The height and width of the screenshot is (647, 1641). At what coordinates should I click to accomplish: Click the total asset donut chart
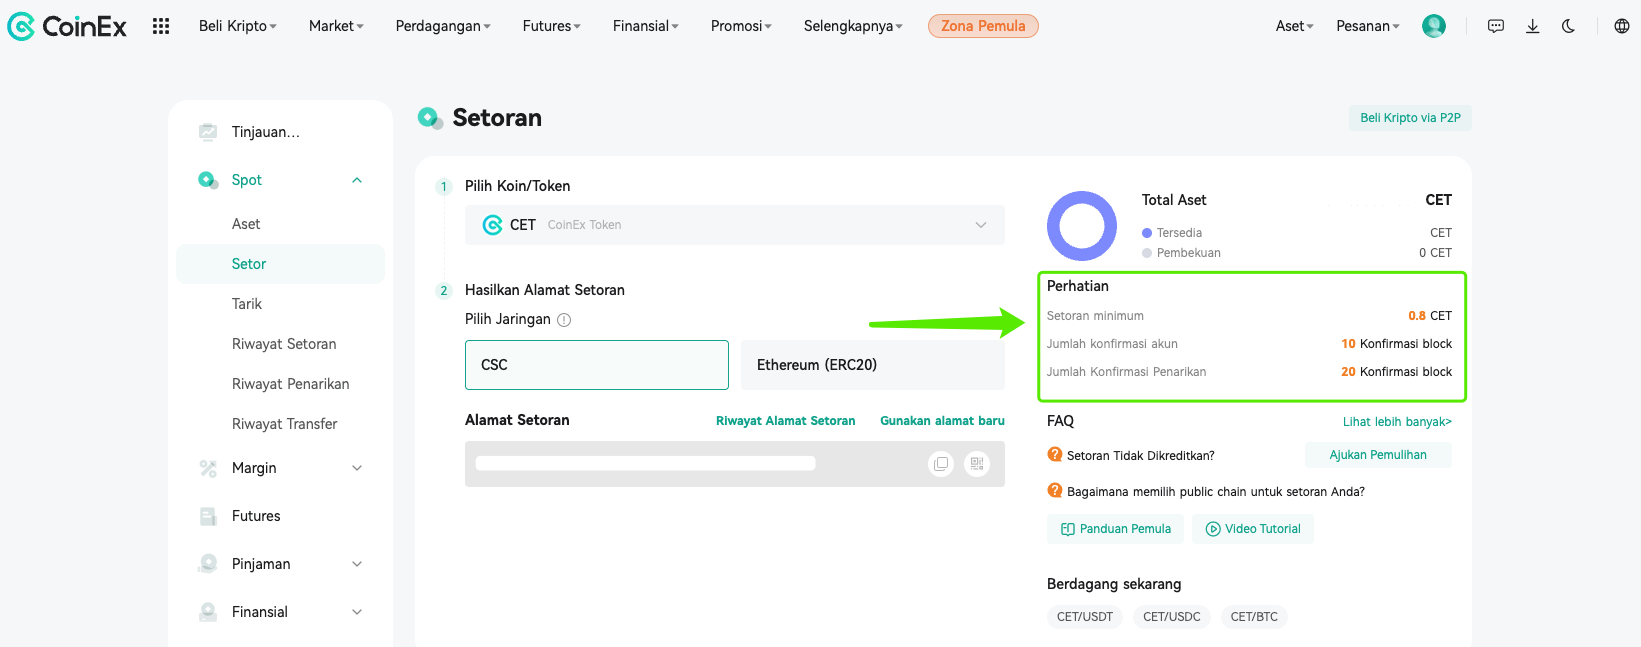[1082, 226]
